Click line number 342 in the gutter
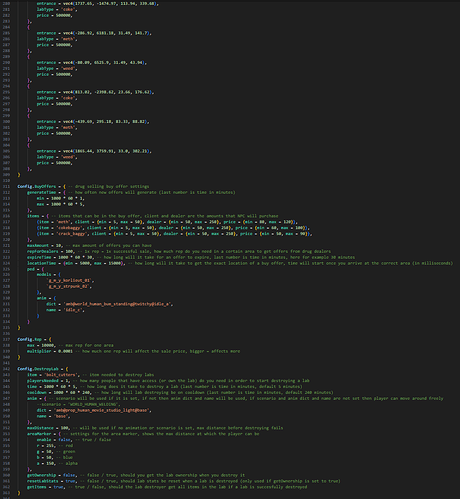460x499 pixels. (7, 369)
